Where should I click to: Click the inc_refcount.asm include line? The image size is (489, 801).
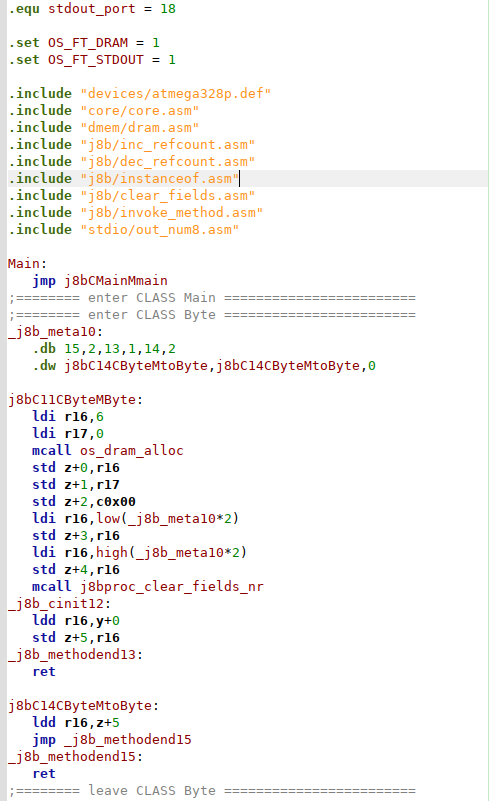coord(132,145)
